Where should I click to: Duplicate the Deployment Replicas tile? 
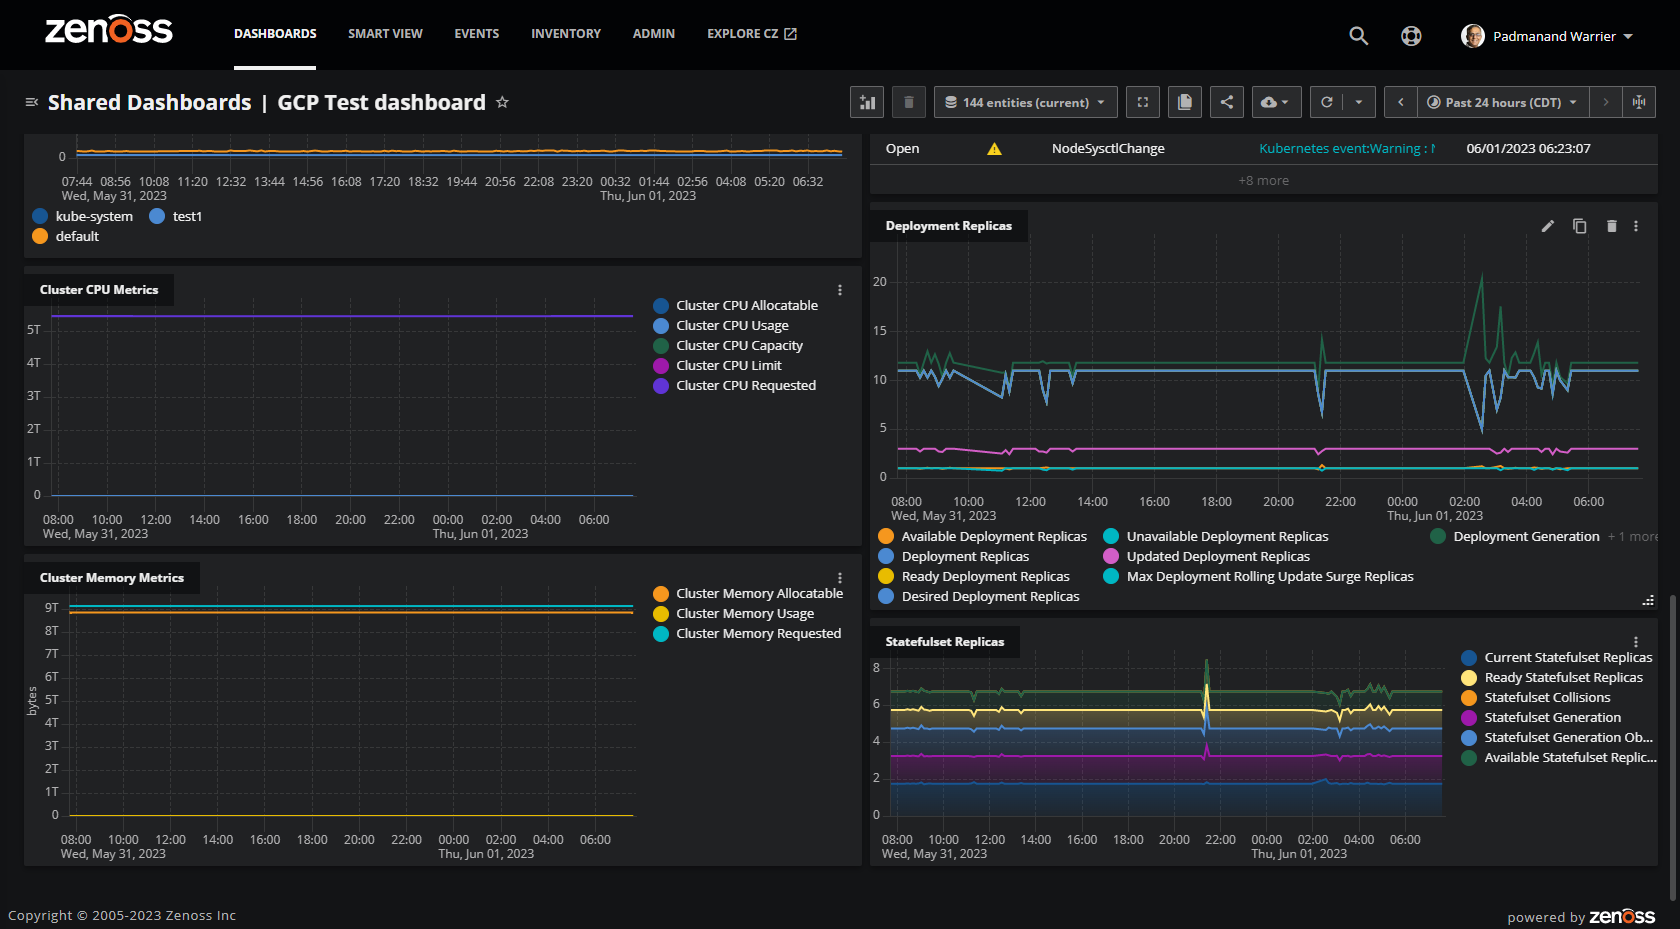tap(1579, 226)
